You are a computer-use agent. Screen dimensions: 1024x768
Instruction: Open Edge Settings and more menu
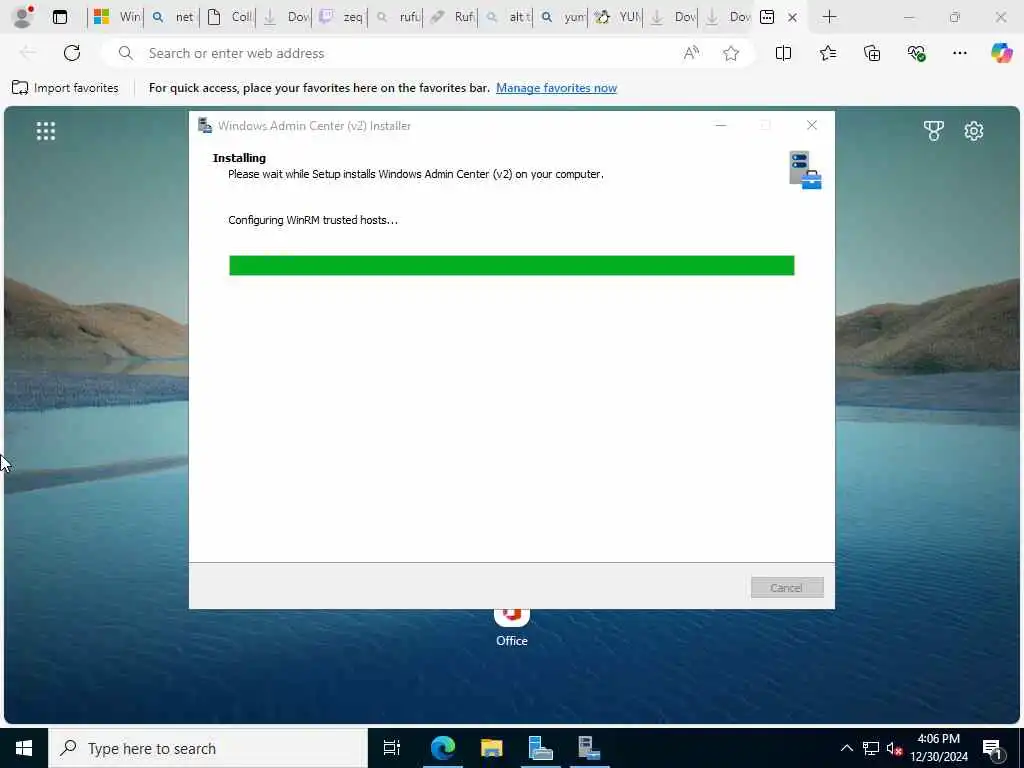click(x=959, y=53)
